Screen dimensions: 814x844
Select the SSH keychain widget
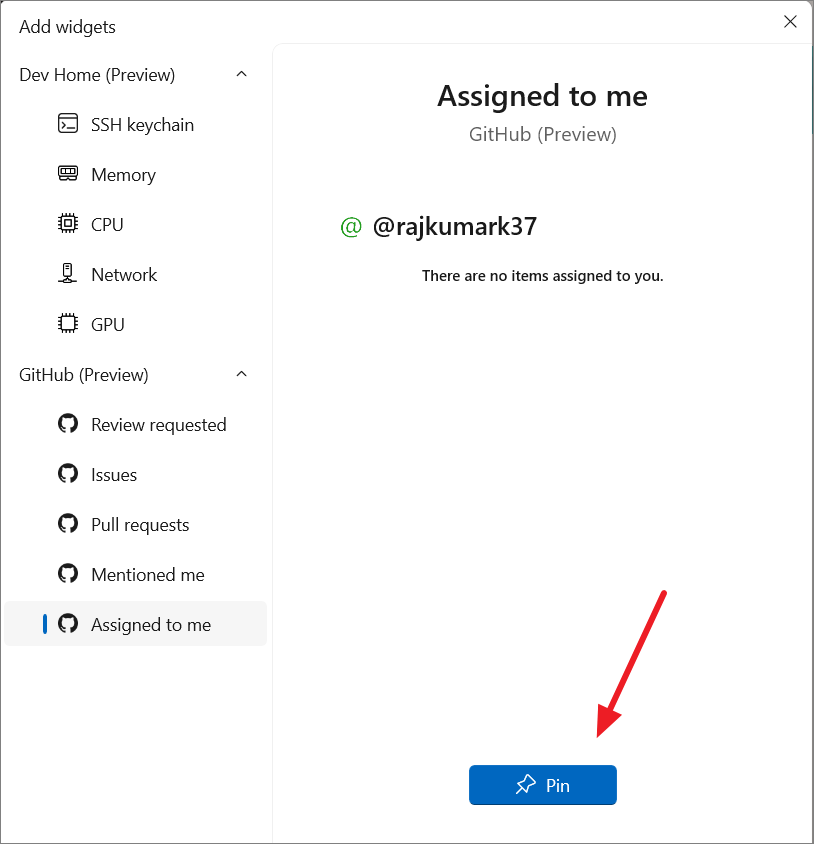tap(136, 124)
